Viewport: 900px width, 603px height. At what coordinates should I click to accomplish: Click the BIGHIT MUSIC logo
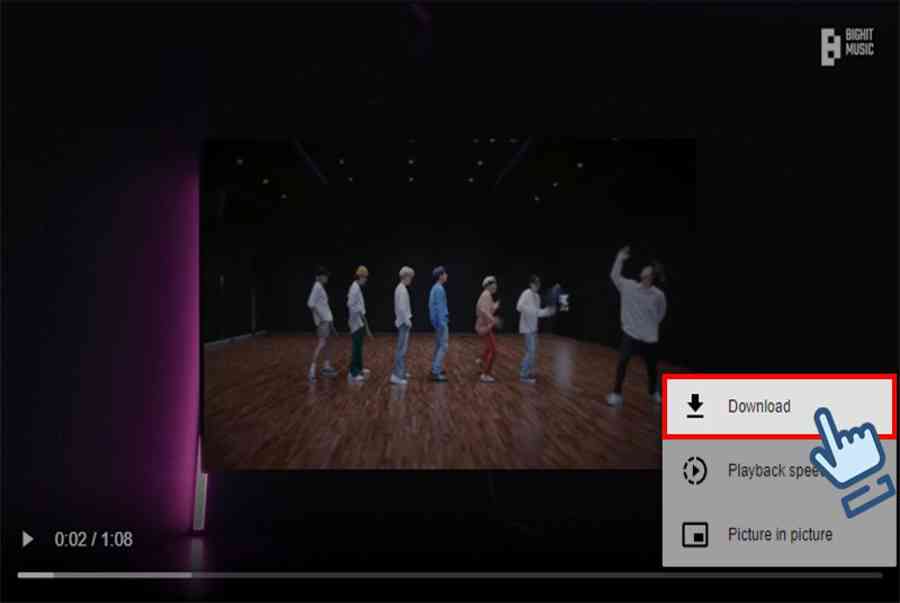[x=846, y=46]
